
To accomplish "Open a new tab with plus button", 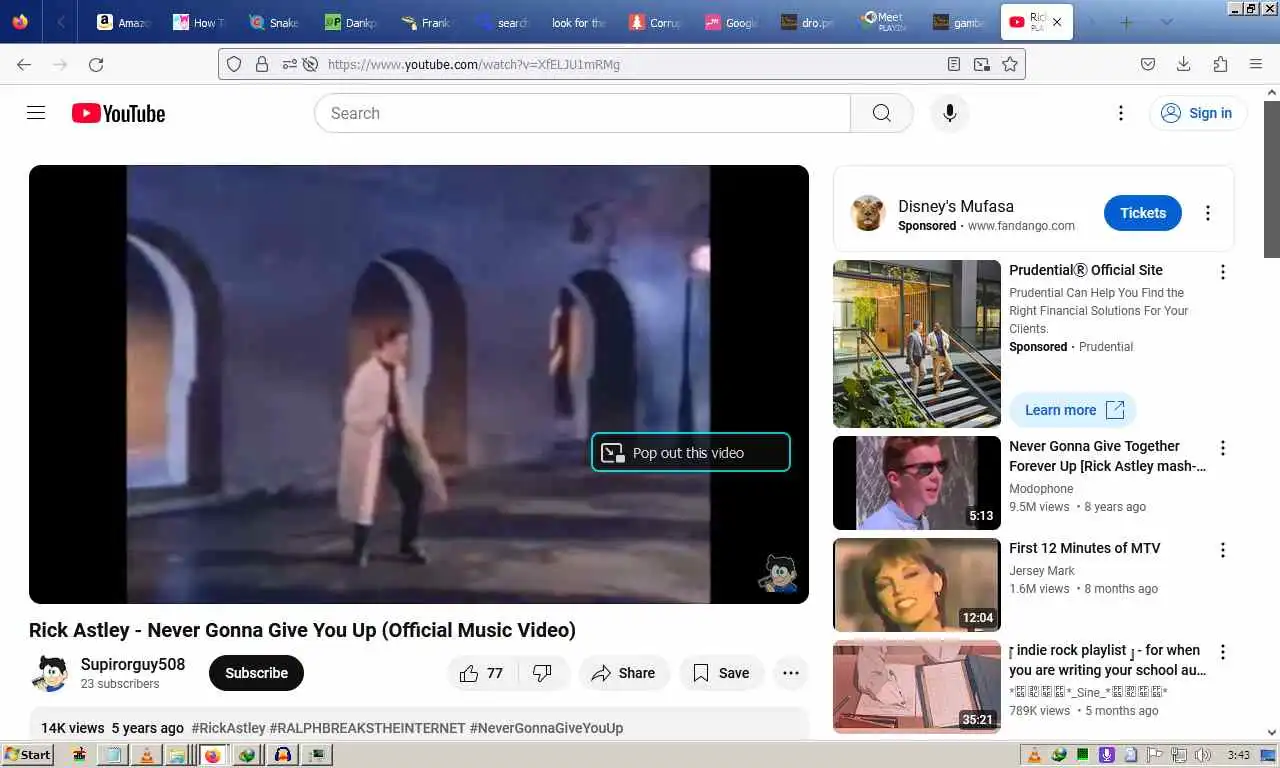I will (x=1126, y=22).
